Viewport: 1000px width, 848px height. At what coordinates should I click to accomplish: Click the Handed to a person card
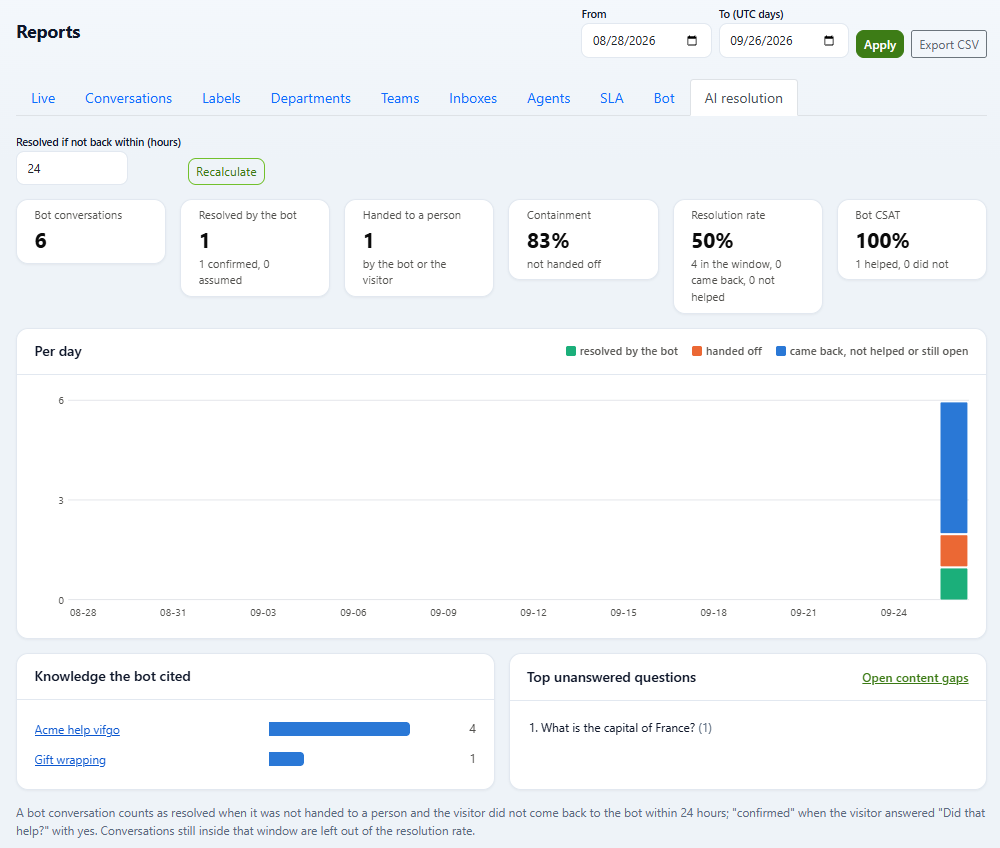[419, 248]
